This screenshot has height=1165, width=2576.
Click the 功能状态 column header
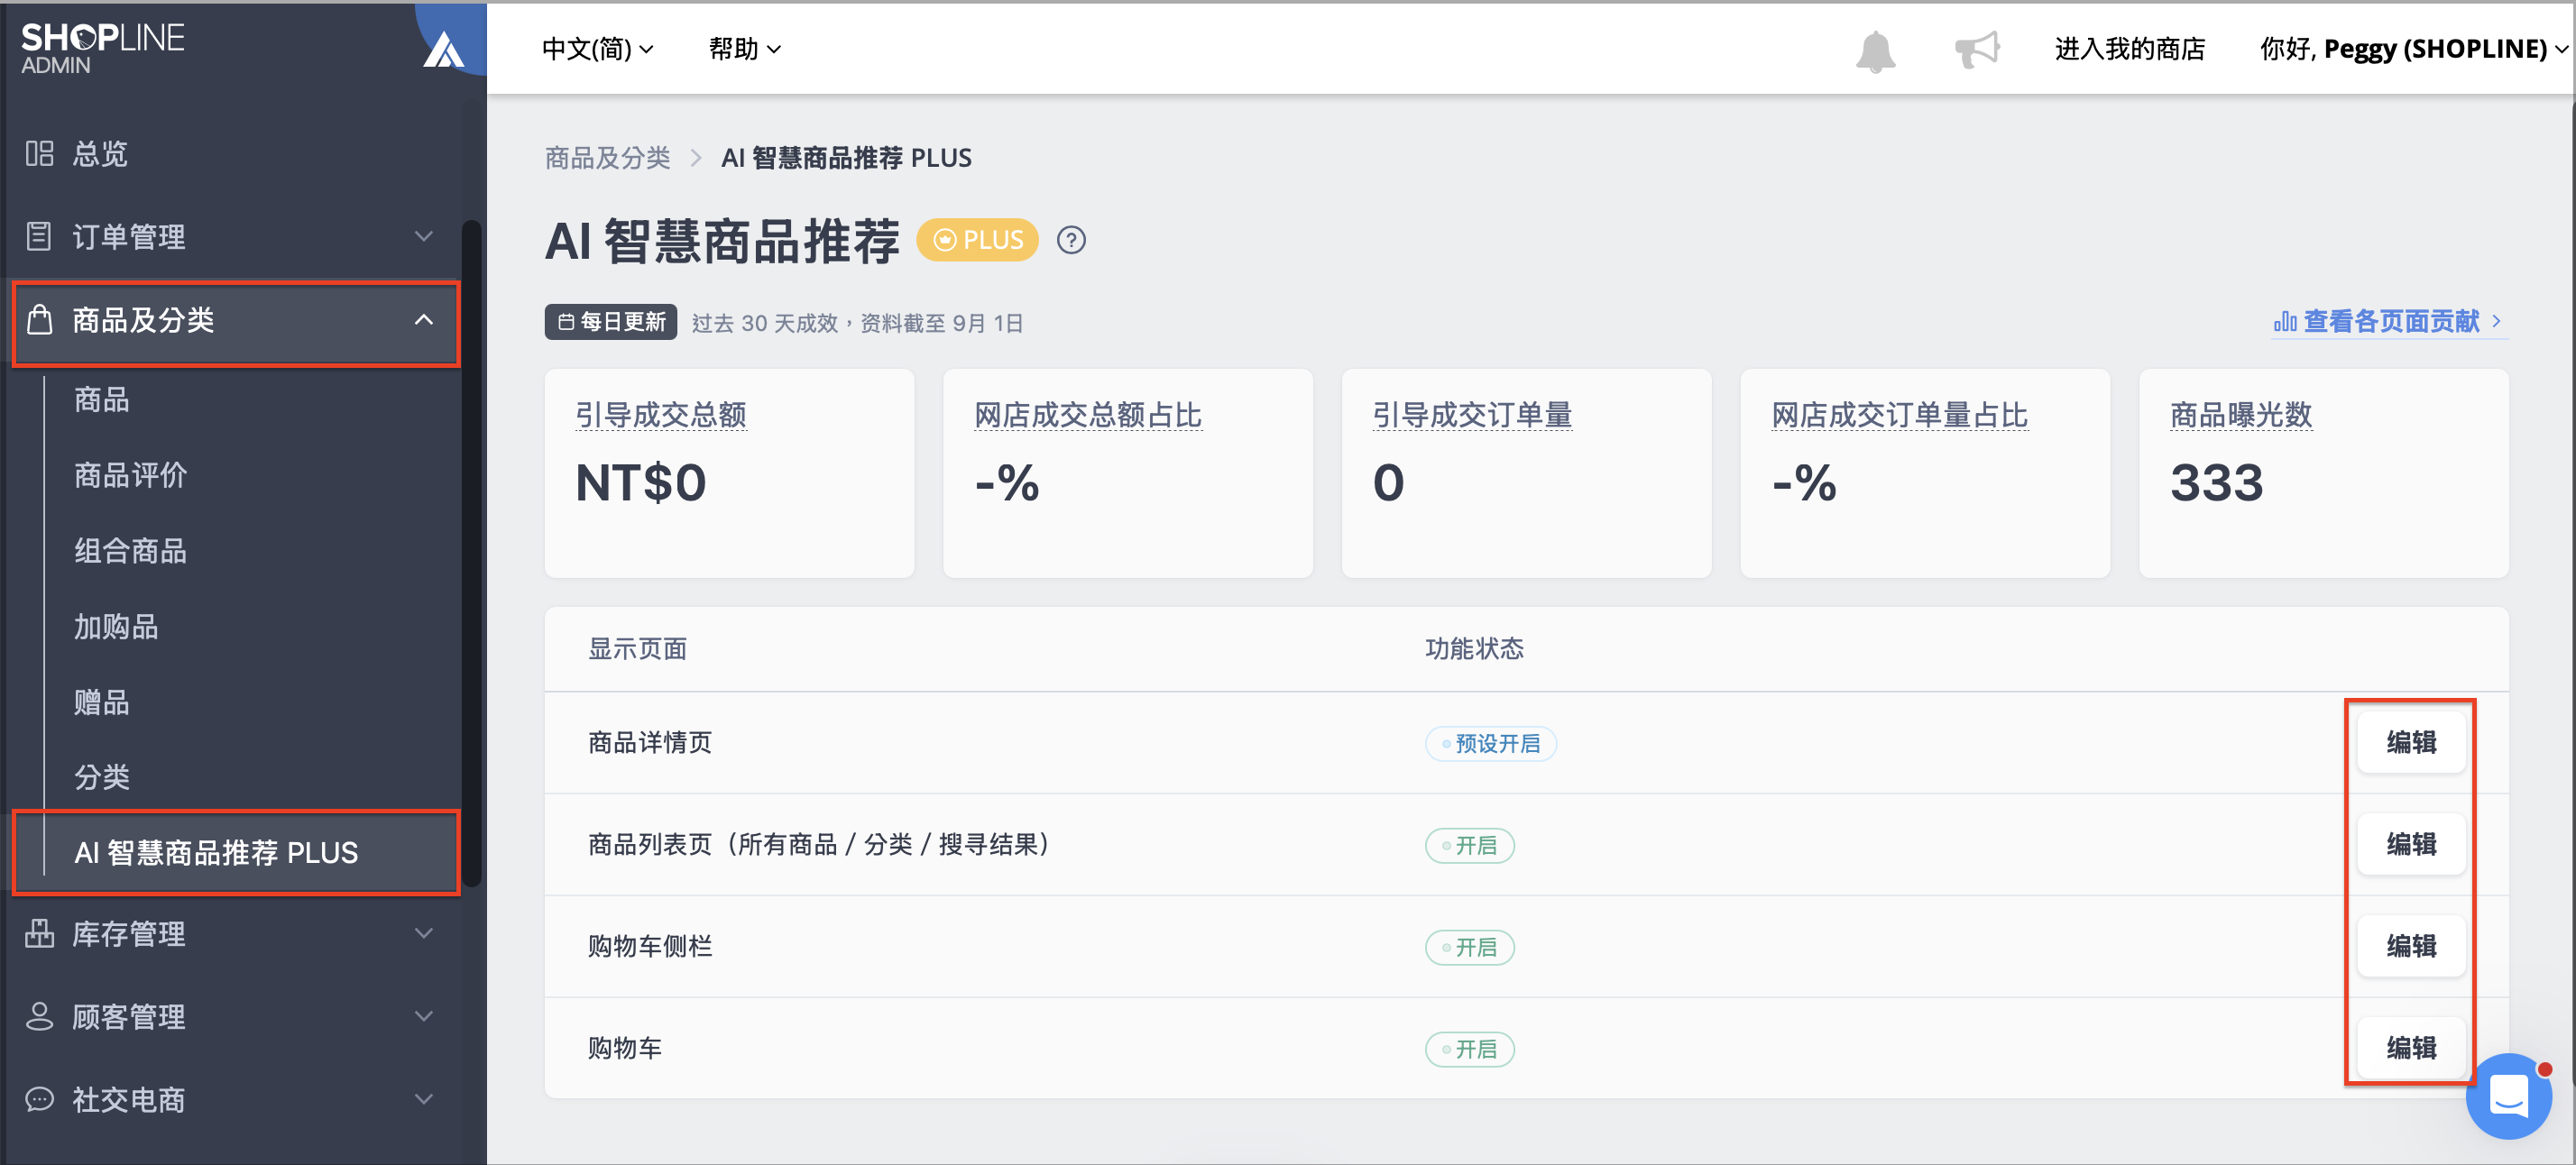(x=1474, y=649)
